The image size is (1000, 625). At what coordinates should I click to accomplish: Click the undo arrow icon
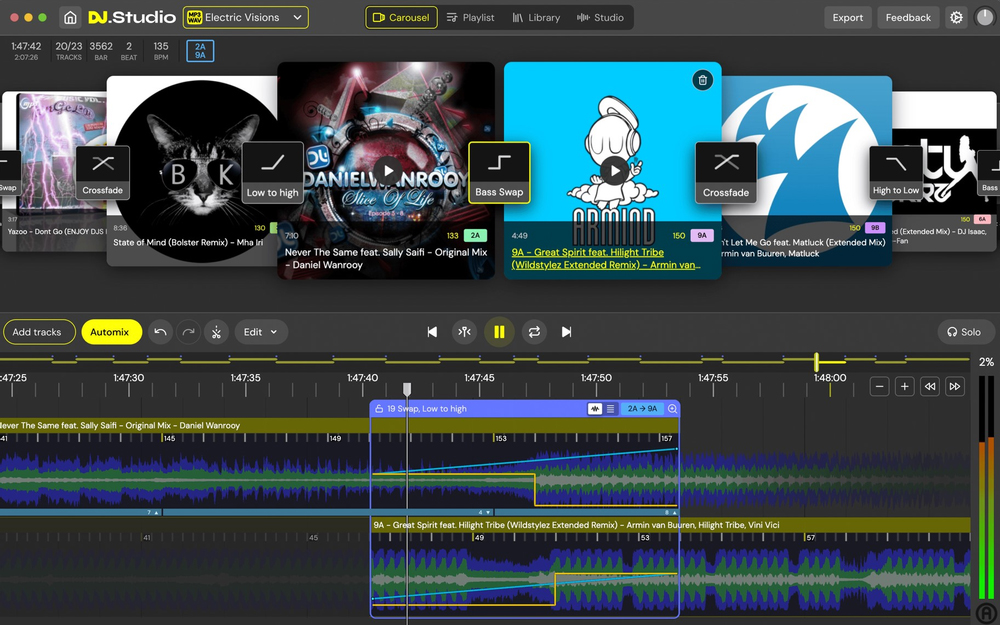point(160,331)
